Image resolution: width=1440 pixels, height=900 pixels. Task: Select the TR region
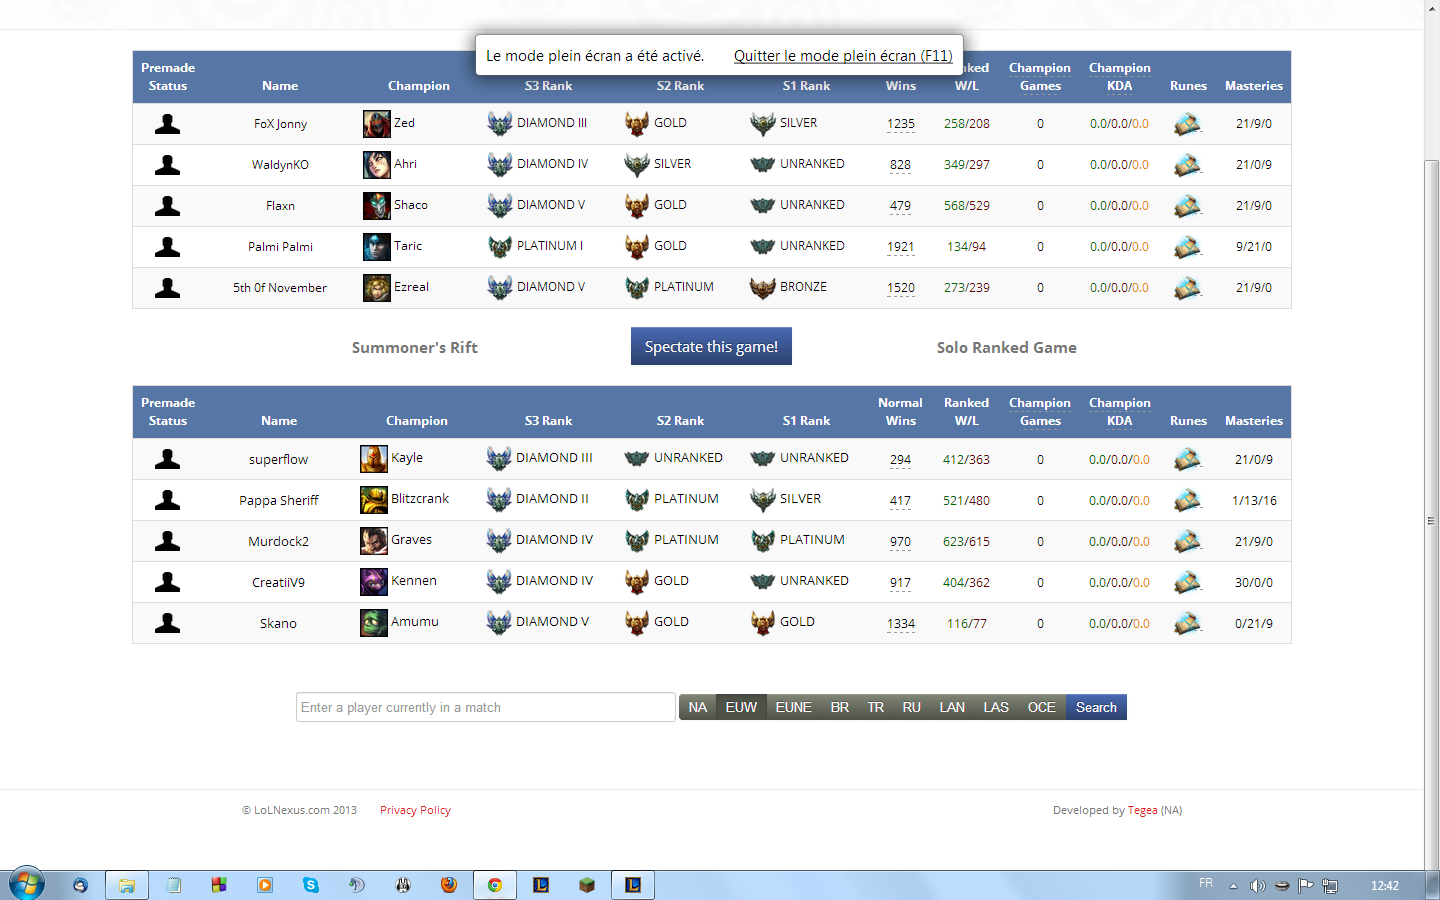(x=876, y=707)
